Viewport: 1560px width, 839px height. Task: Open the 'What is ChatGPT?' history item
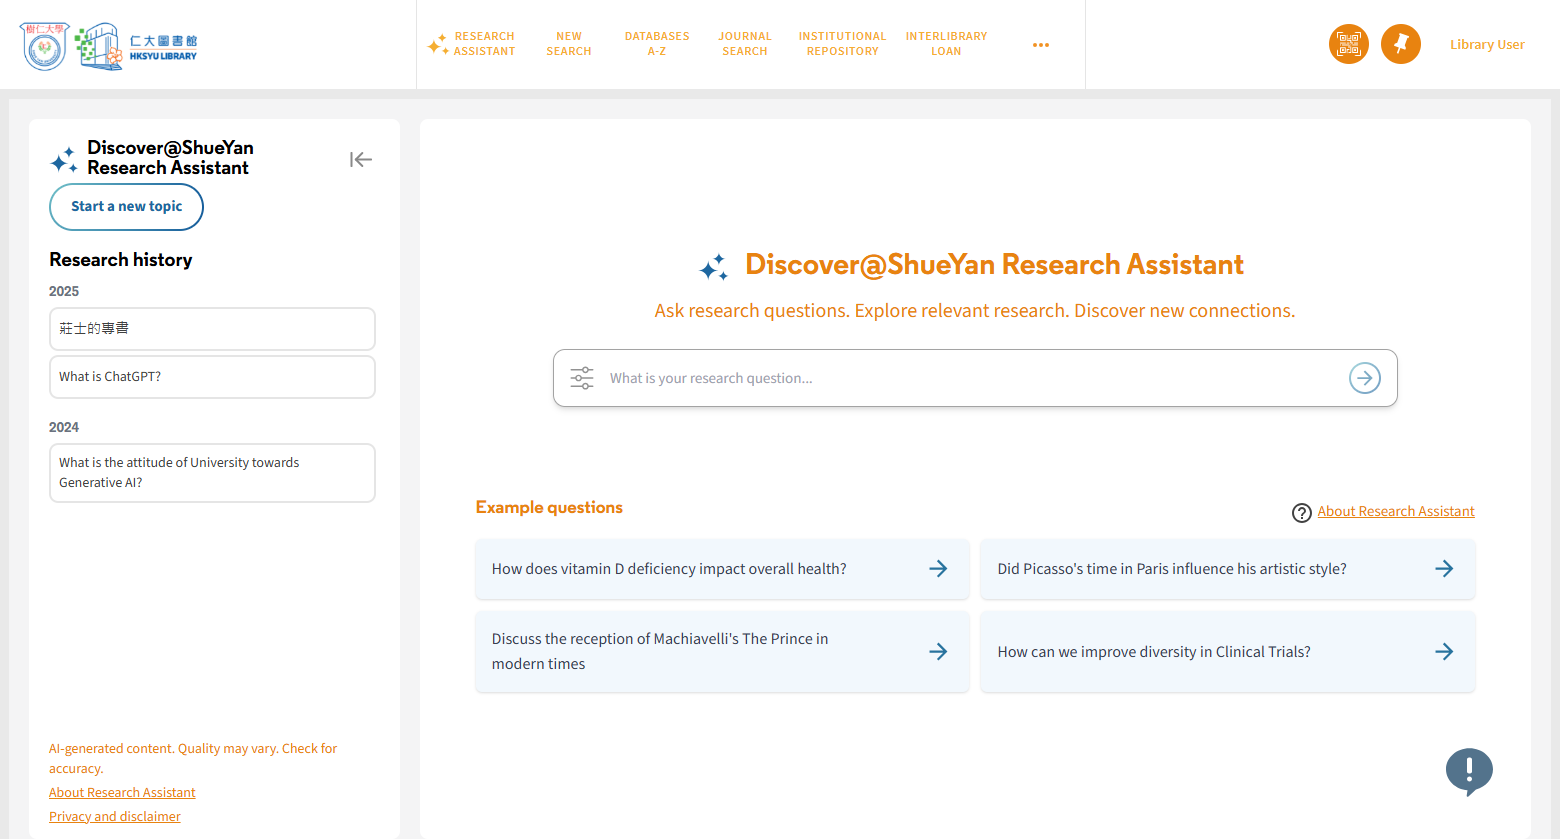212,377
